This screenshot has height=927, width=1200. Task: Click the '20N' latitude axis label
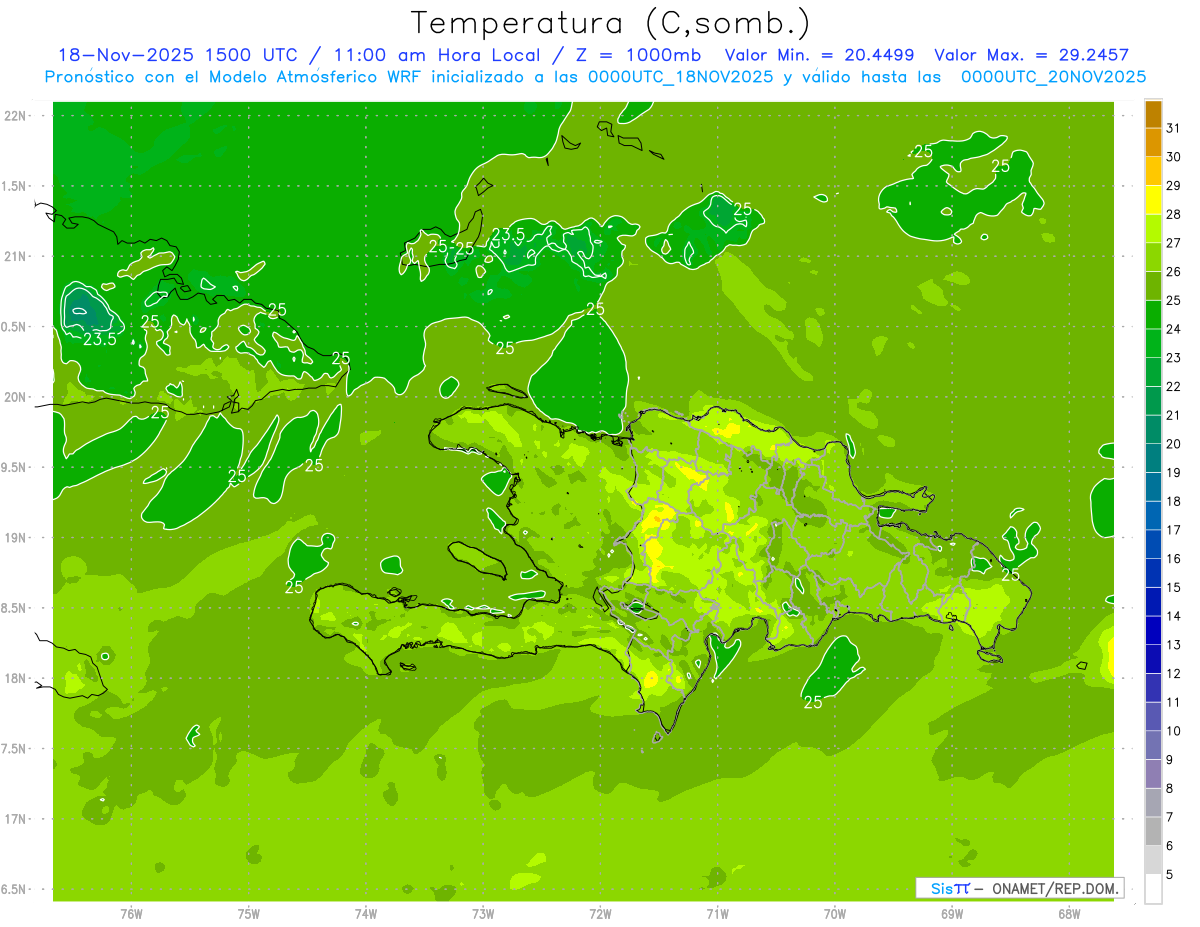coord(15,397)
